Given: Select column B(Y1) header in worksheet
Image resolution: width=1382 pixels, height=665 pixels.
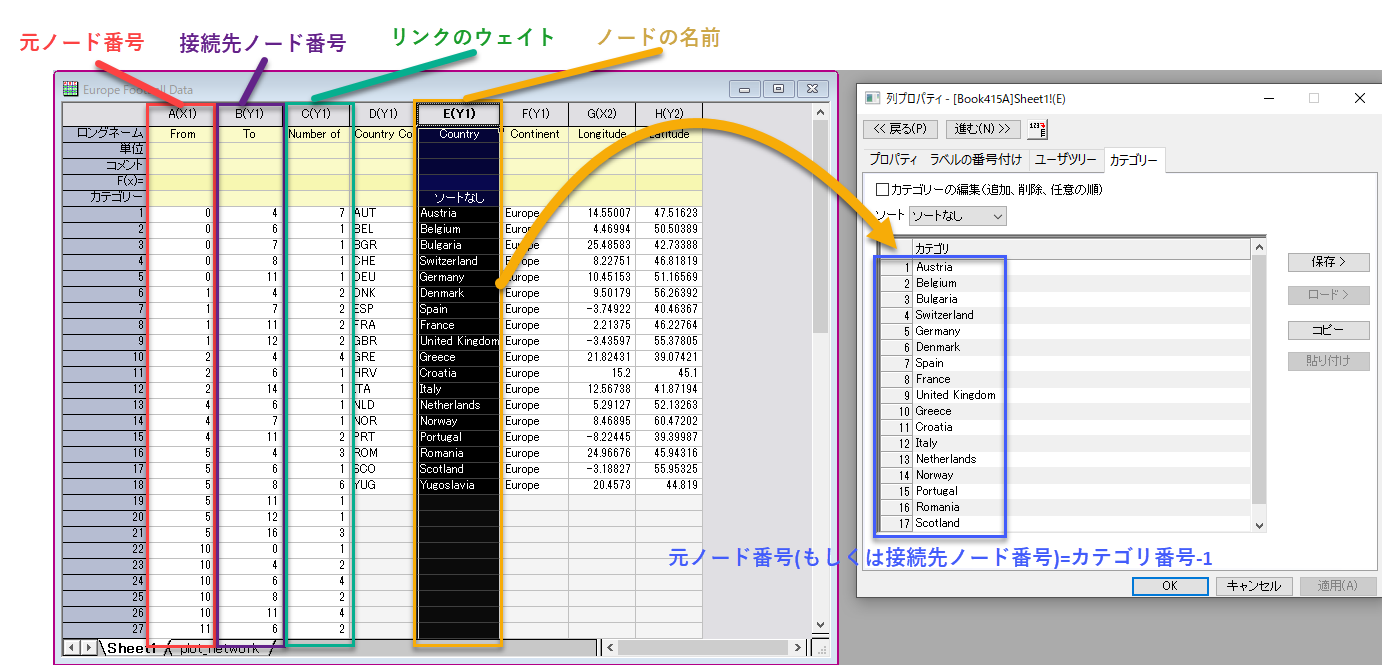Looking at the screenshot, I should click(x=249, y=114).
